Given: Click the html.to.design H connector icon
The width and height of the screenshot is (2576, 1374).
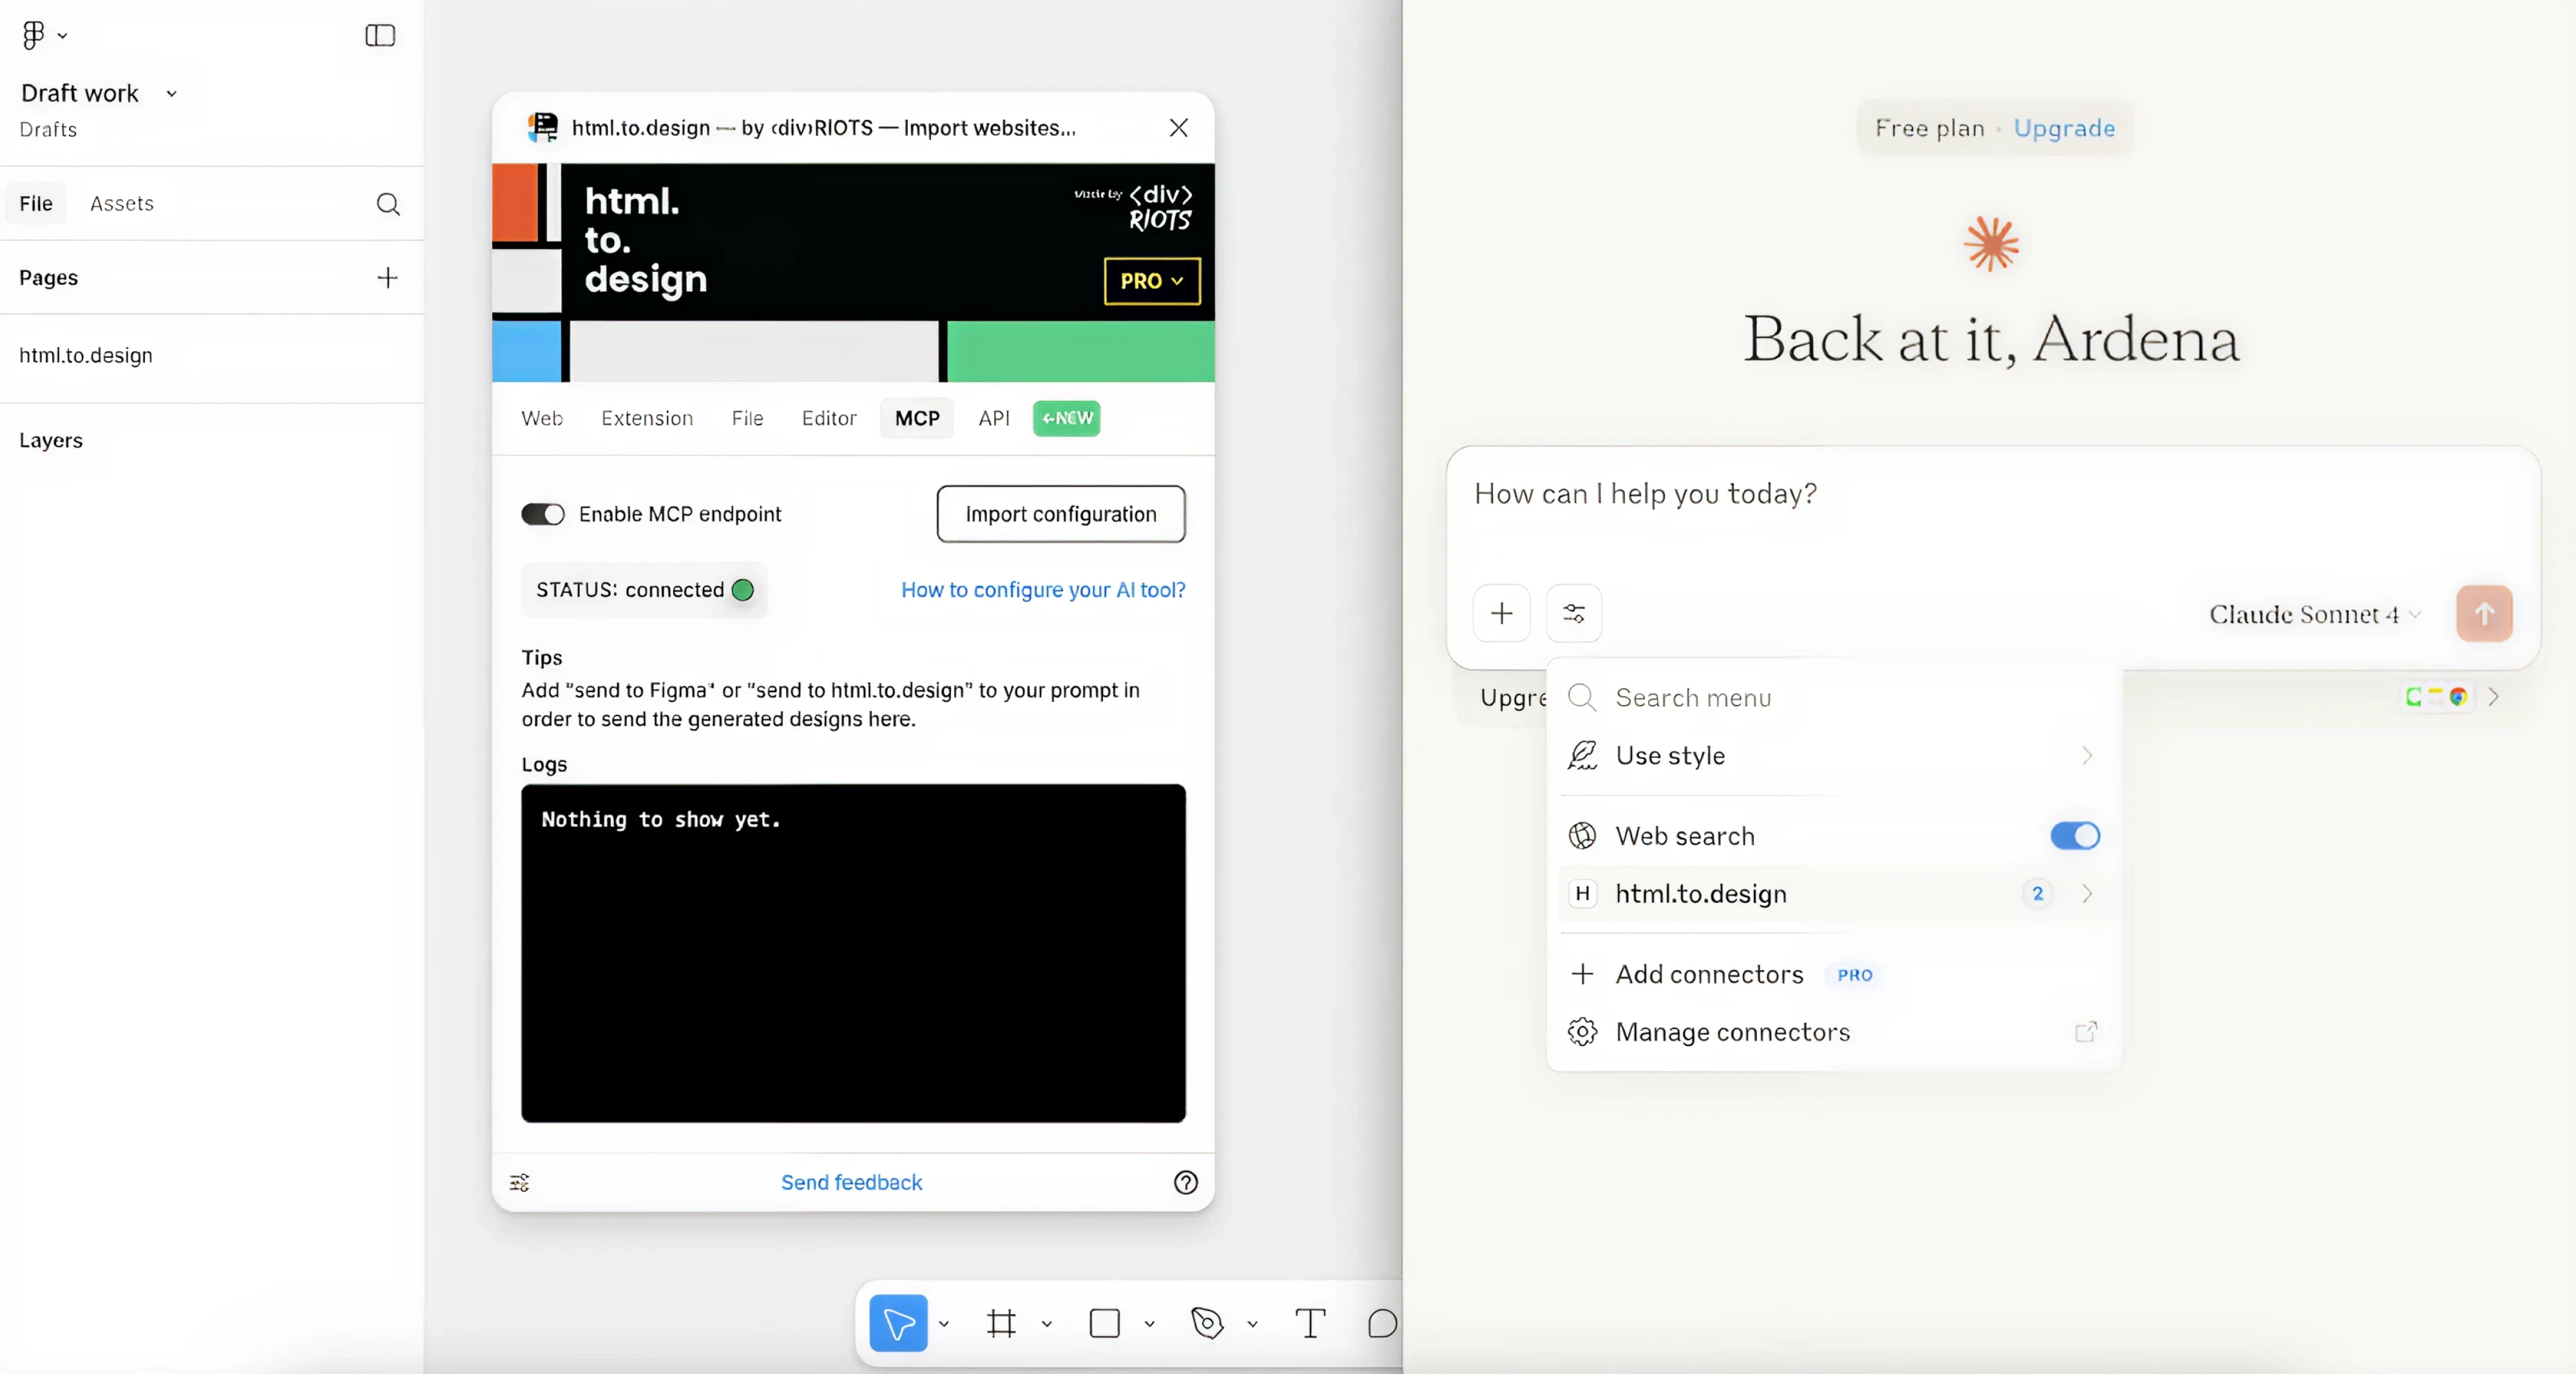Looking at the screenshot, I should [x=1582, y=893].
